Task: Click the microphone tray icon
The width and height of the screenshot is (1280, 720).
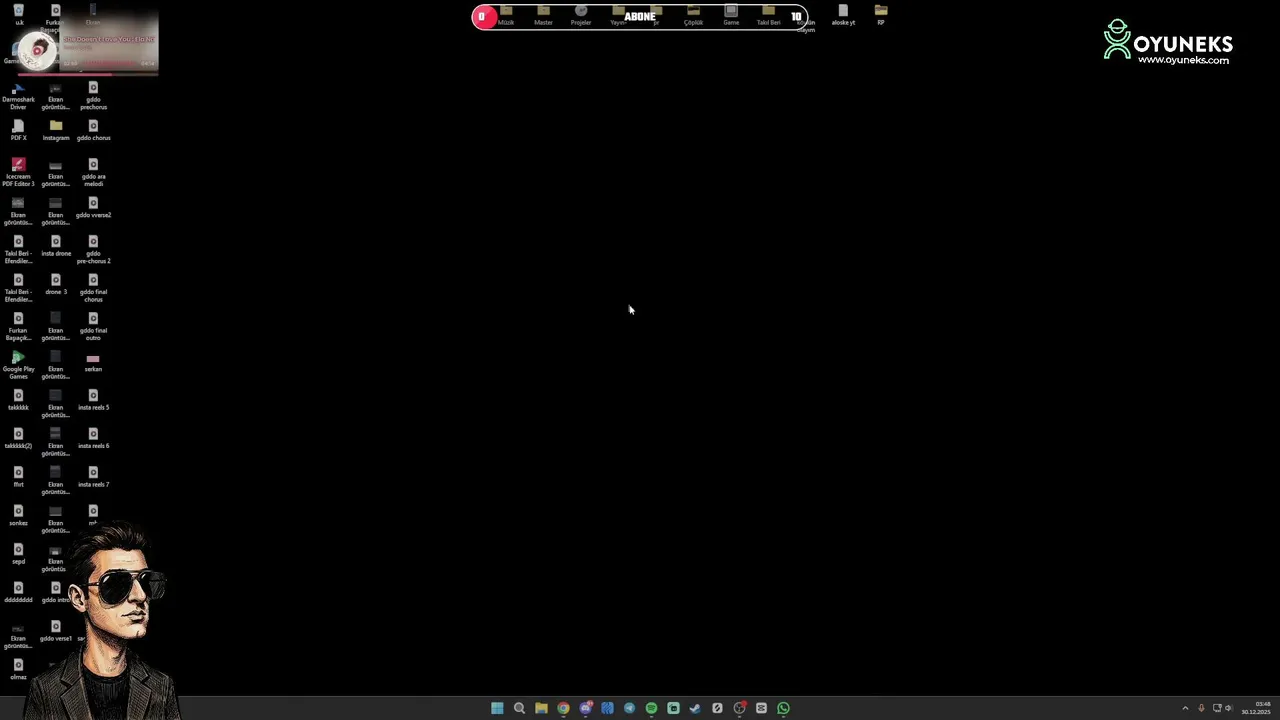Action: pyautogui.click(x=1201, y=708)
